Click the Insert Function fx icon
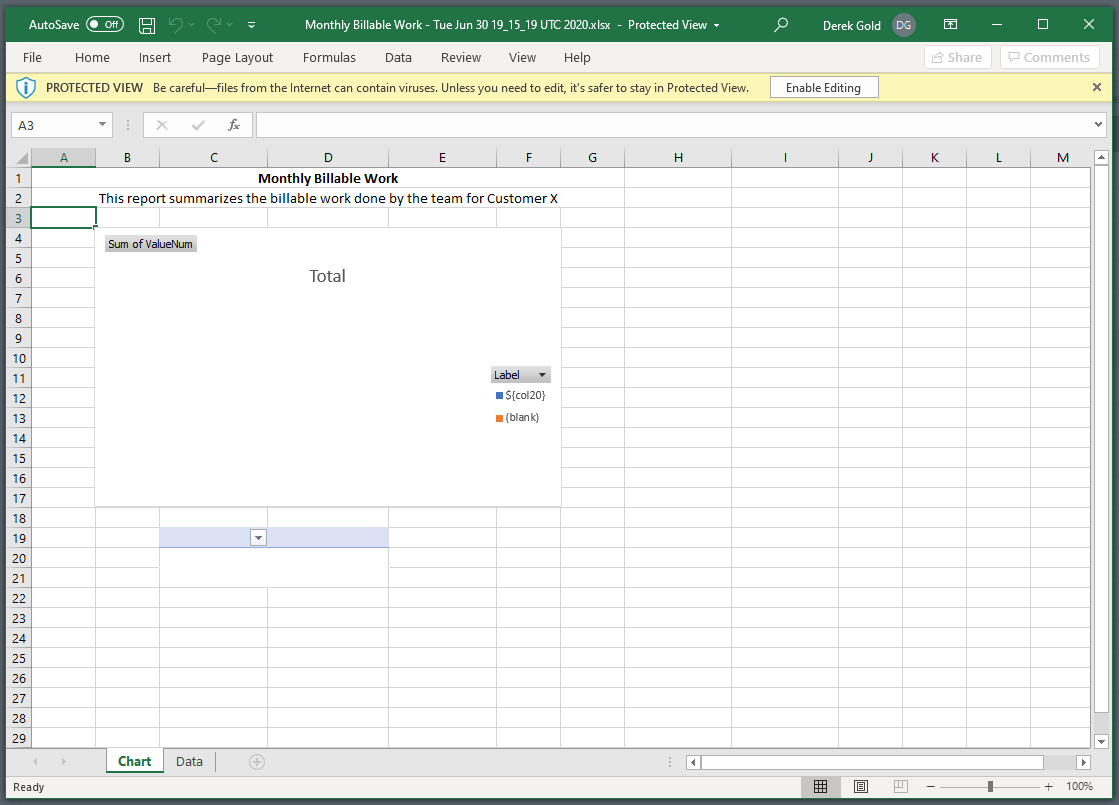1119x805 pixels. [234, 125]
